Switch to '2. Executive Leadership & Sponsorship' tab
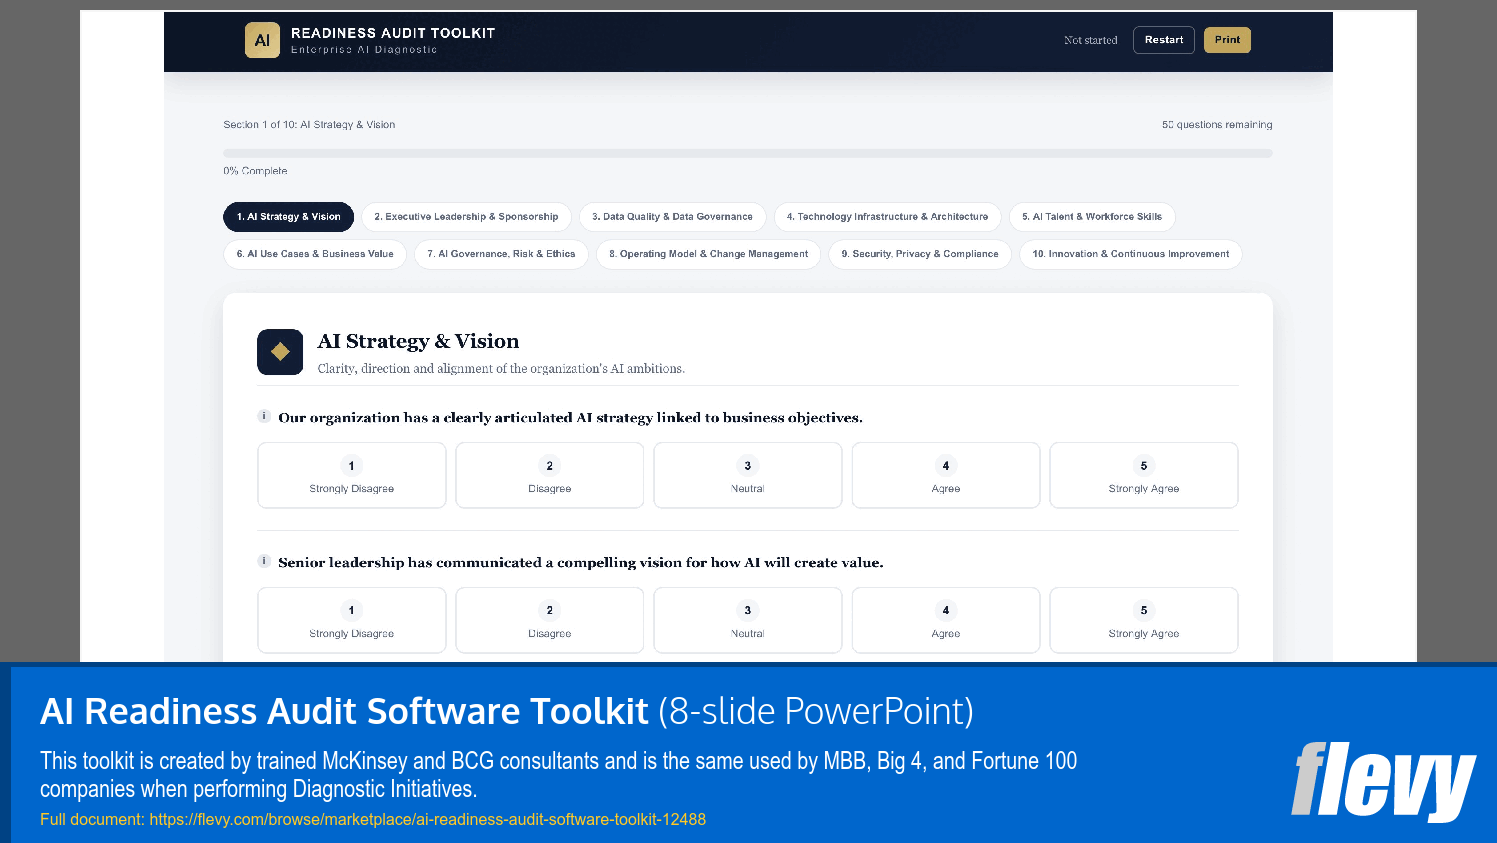Image resolution: width=1497 pixels, height=843 pixels. (x=466, y=217)
